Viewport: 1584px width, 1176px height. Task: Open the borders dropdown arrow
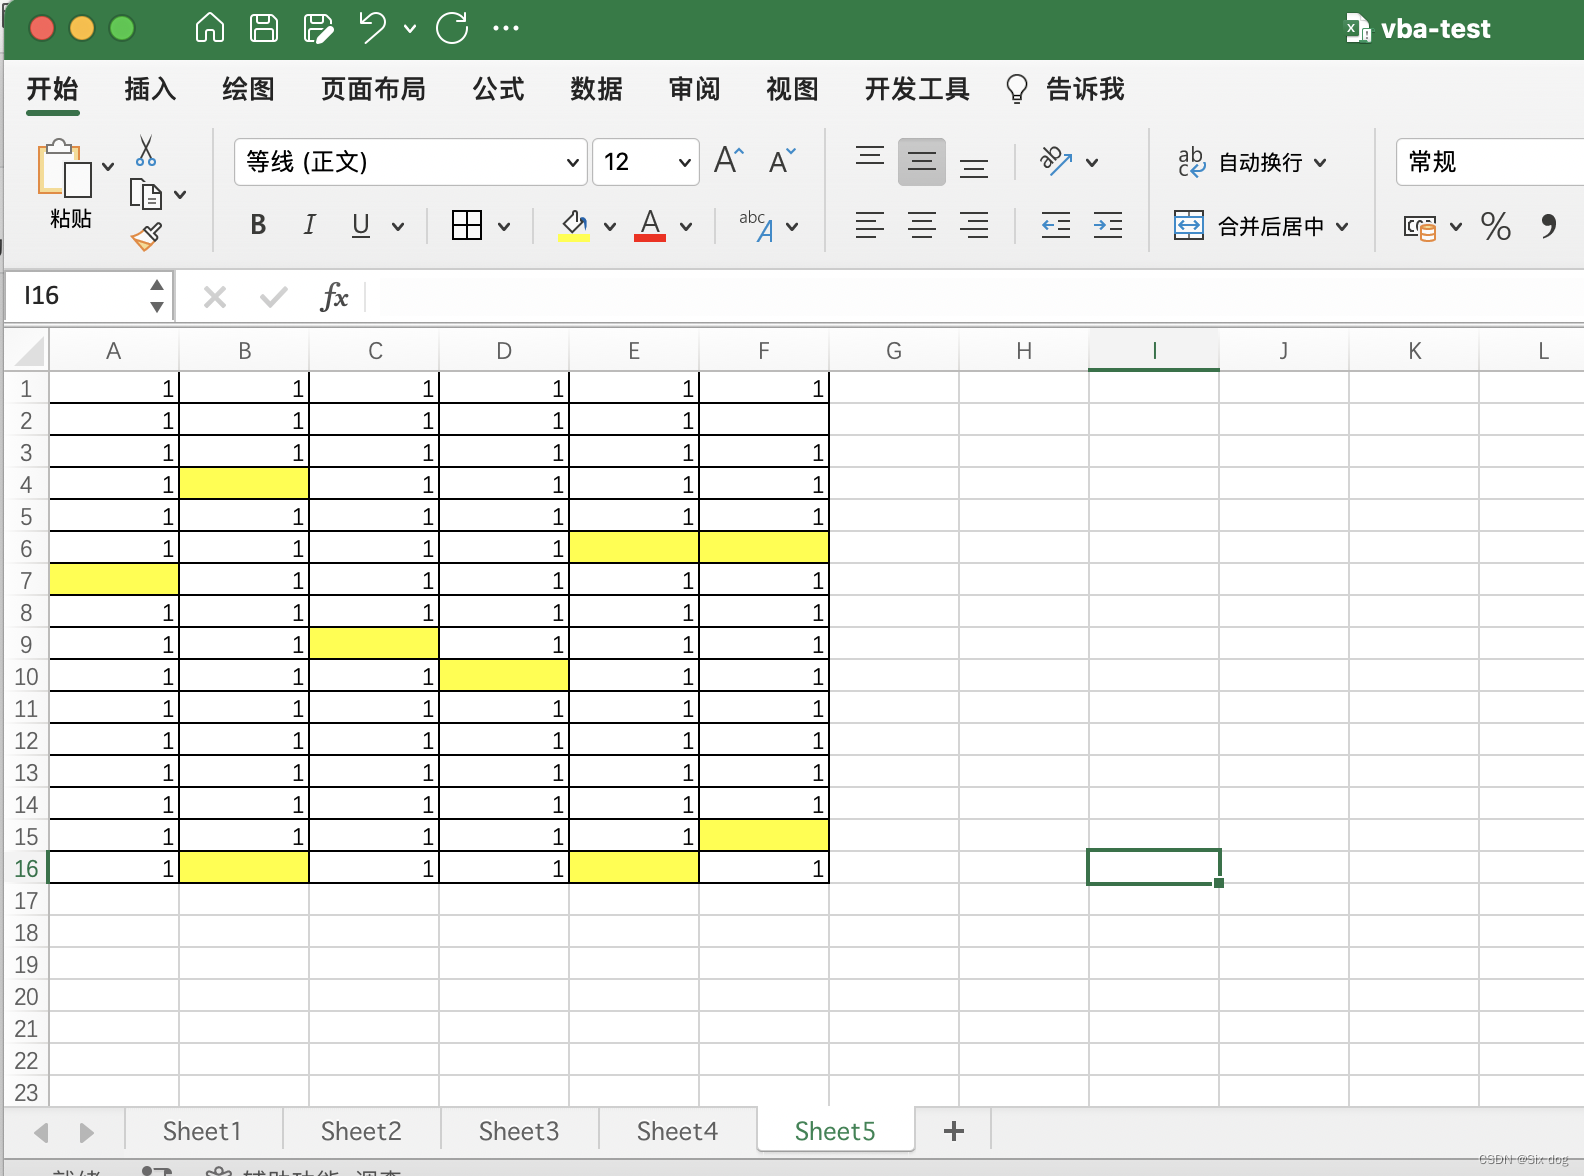click(504, 227)
